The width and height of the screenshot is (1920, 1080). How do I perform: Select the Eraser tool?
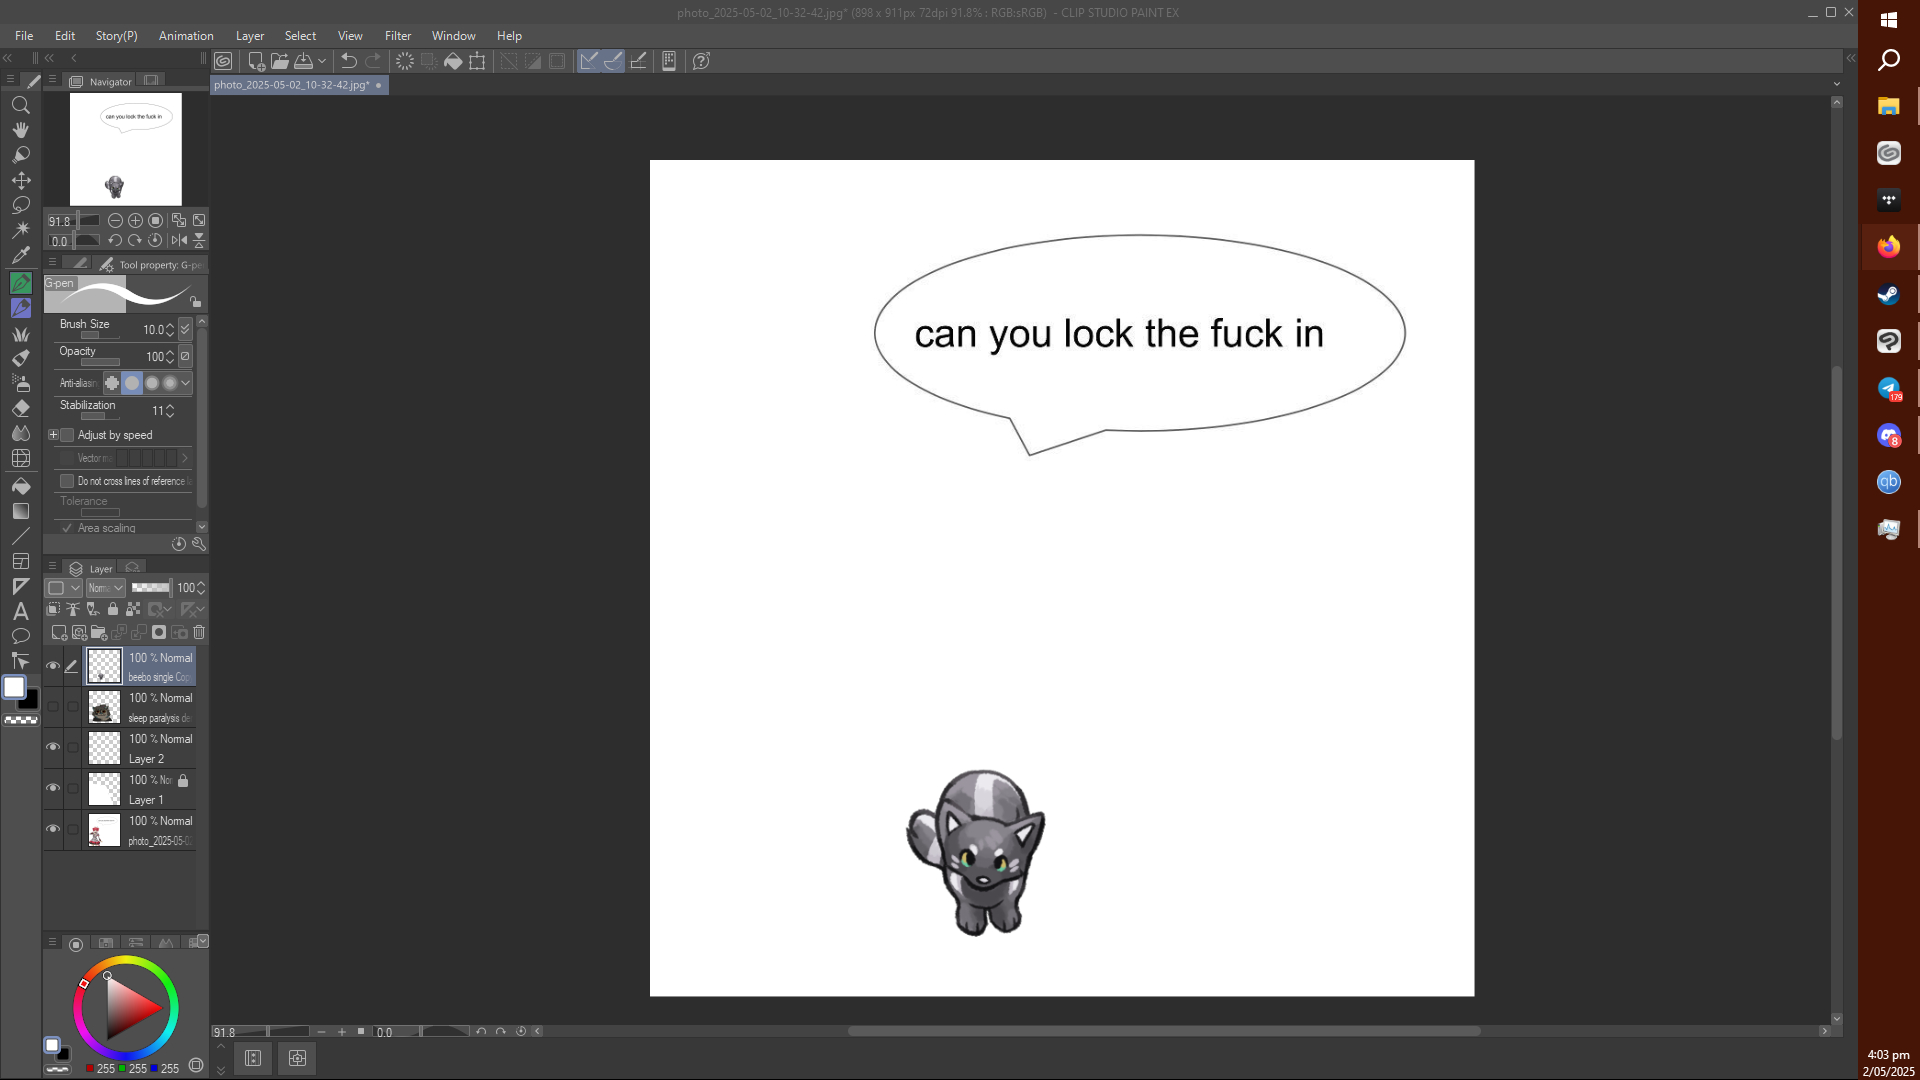point(21,408)
